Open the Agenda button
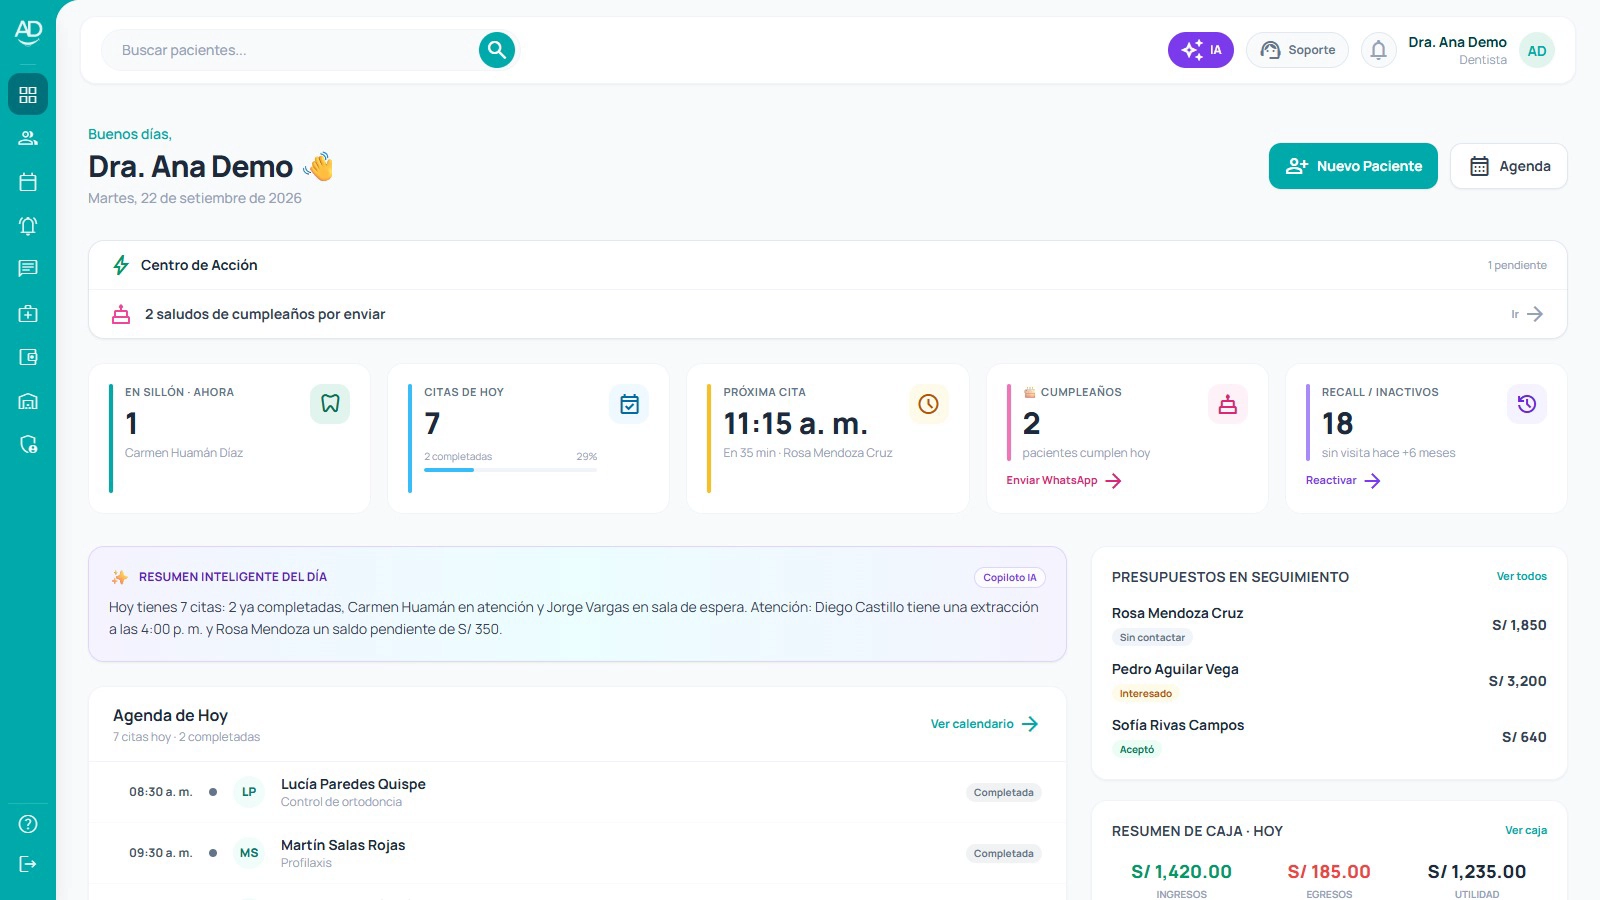The width and height of the screenshot is (1600, 900). point(1509,166)
